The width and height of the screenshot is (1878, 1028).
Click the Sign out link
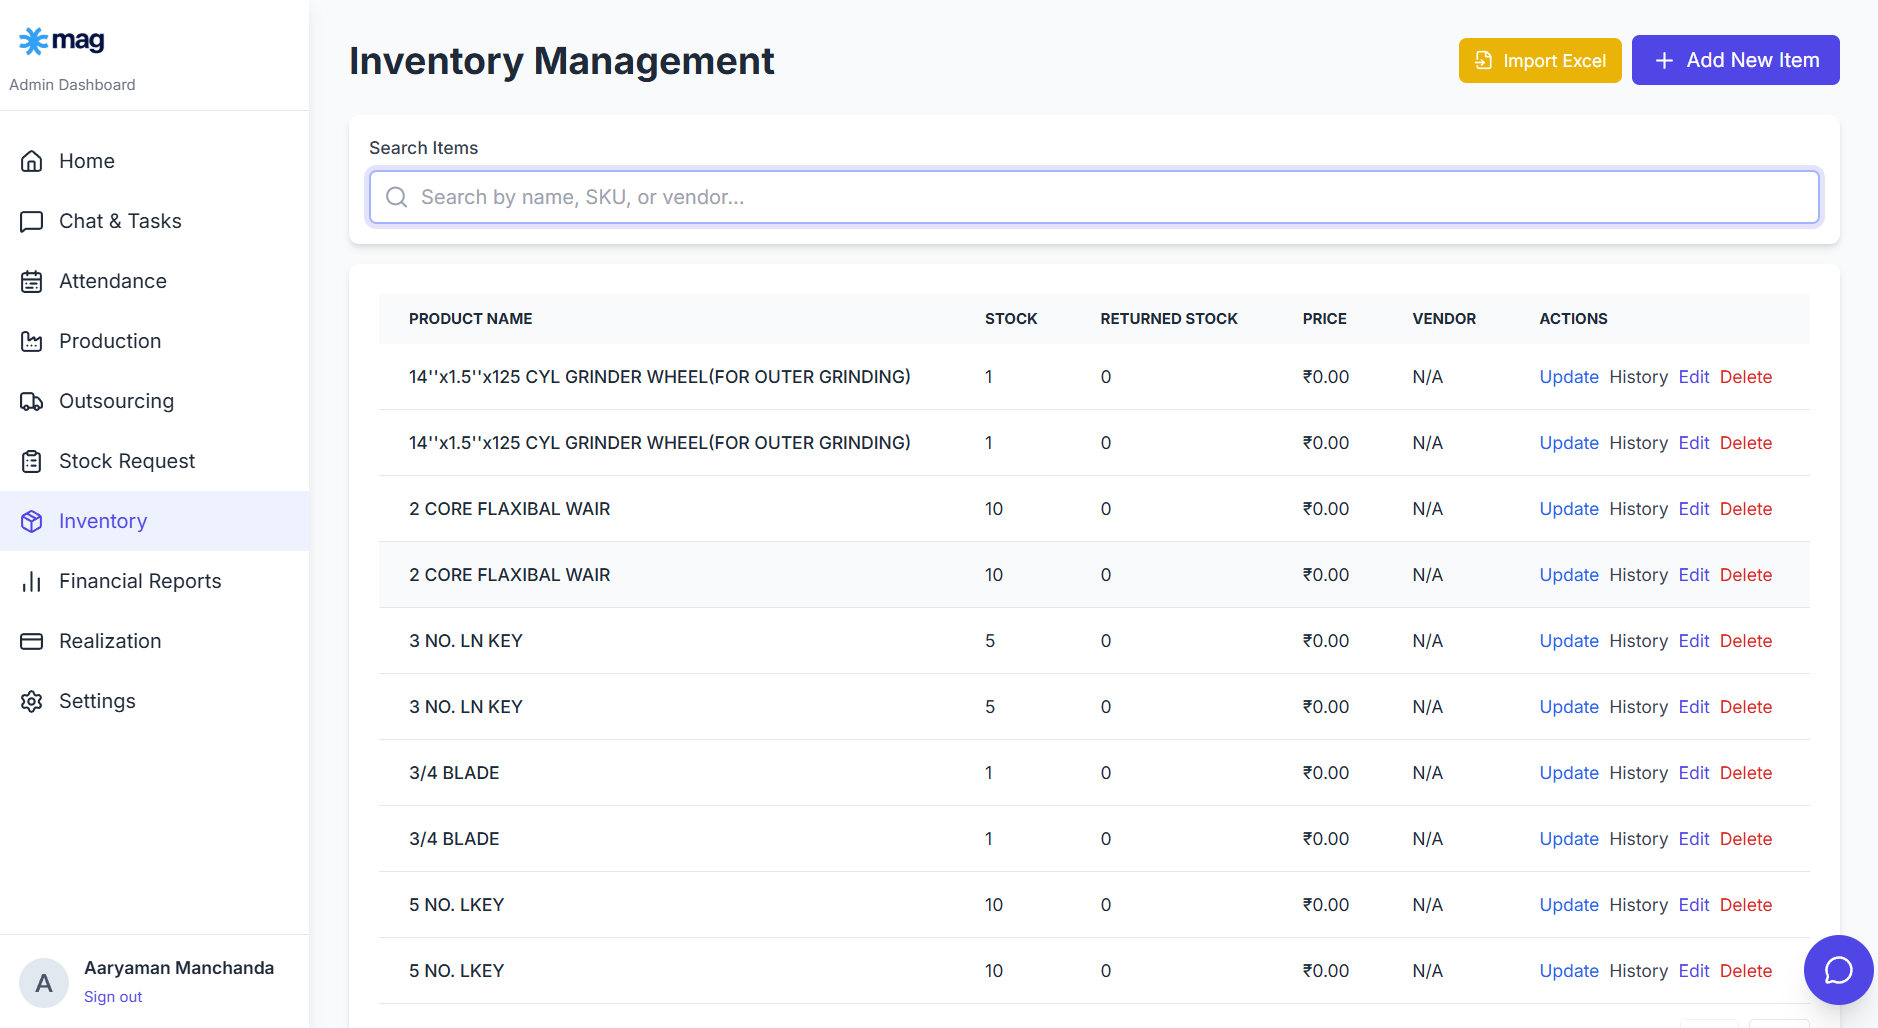[112, 996]
